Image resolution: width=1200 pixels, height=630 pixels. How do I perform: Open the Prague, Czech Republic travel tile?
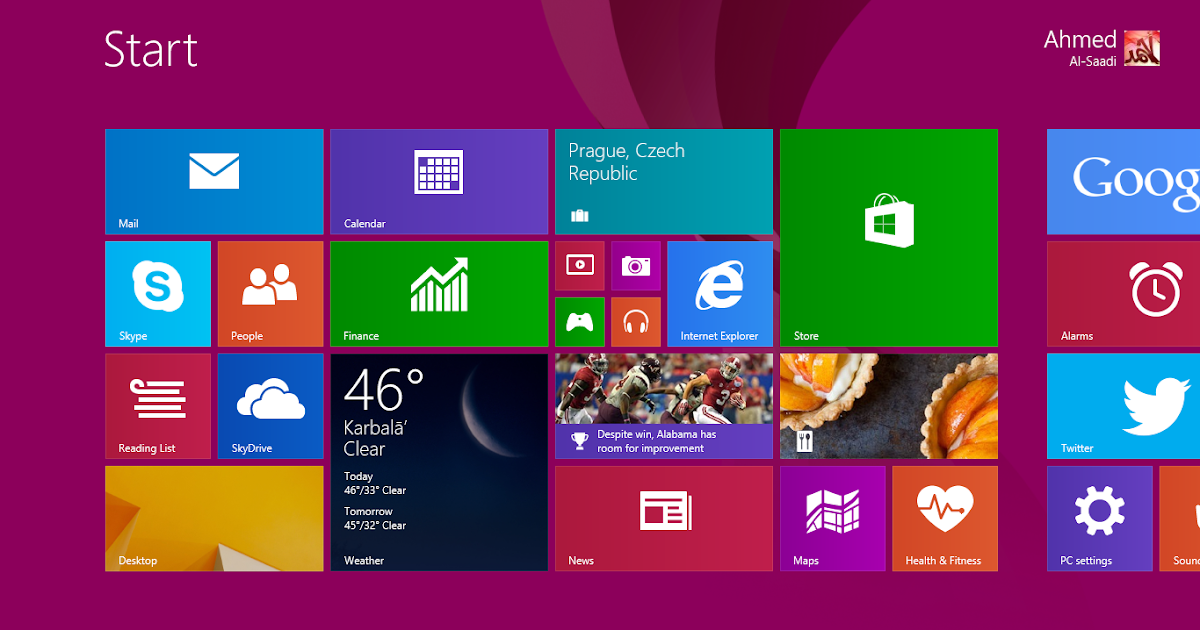(664, 182)
